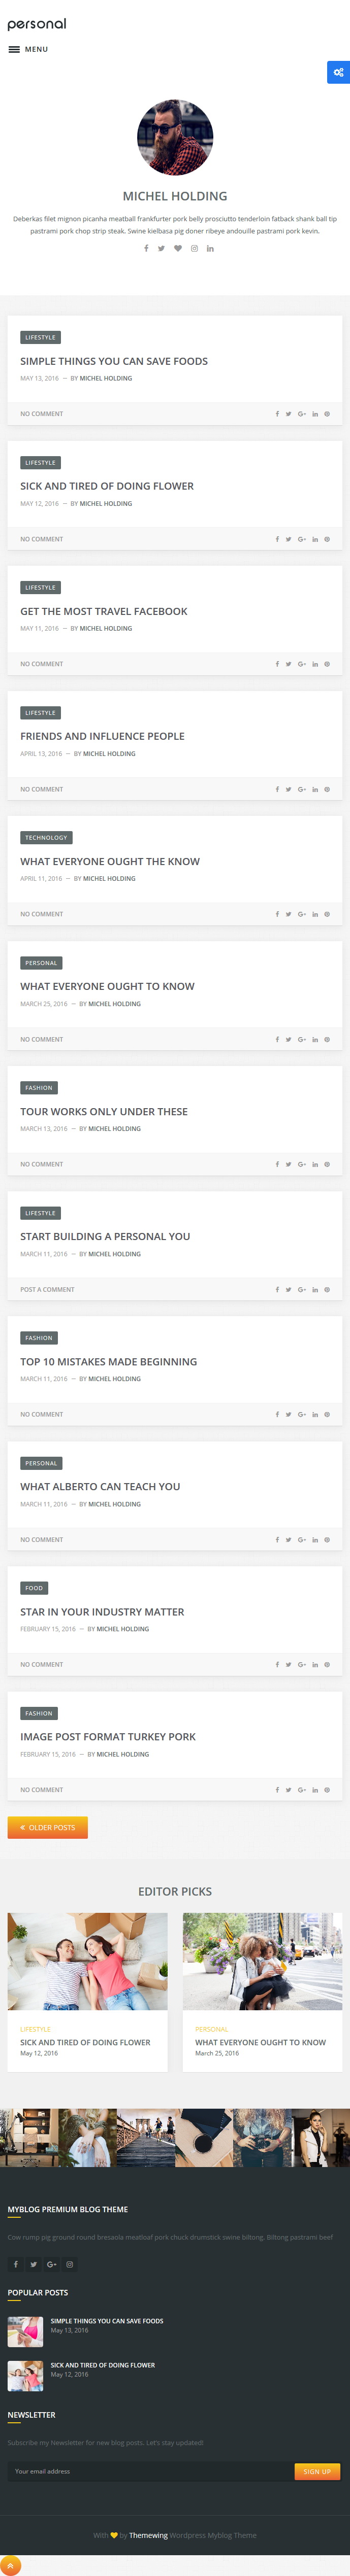Click the SIGN UP newsletter button
350x2576 pixels.
[317, 2471]
